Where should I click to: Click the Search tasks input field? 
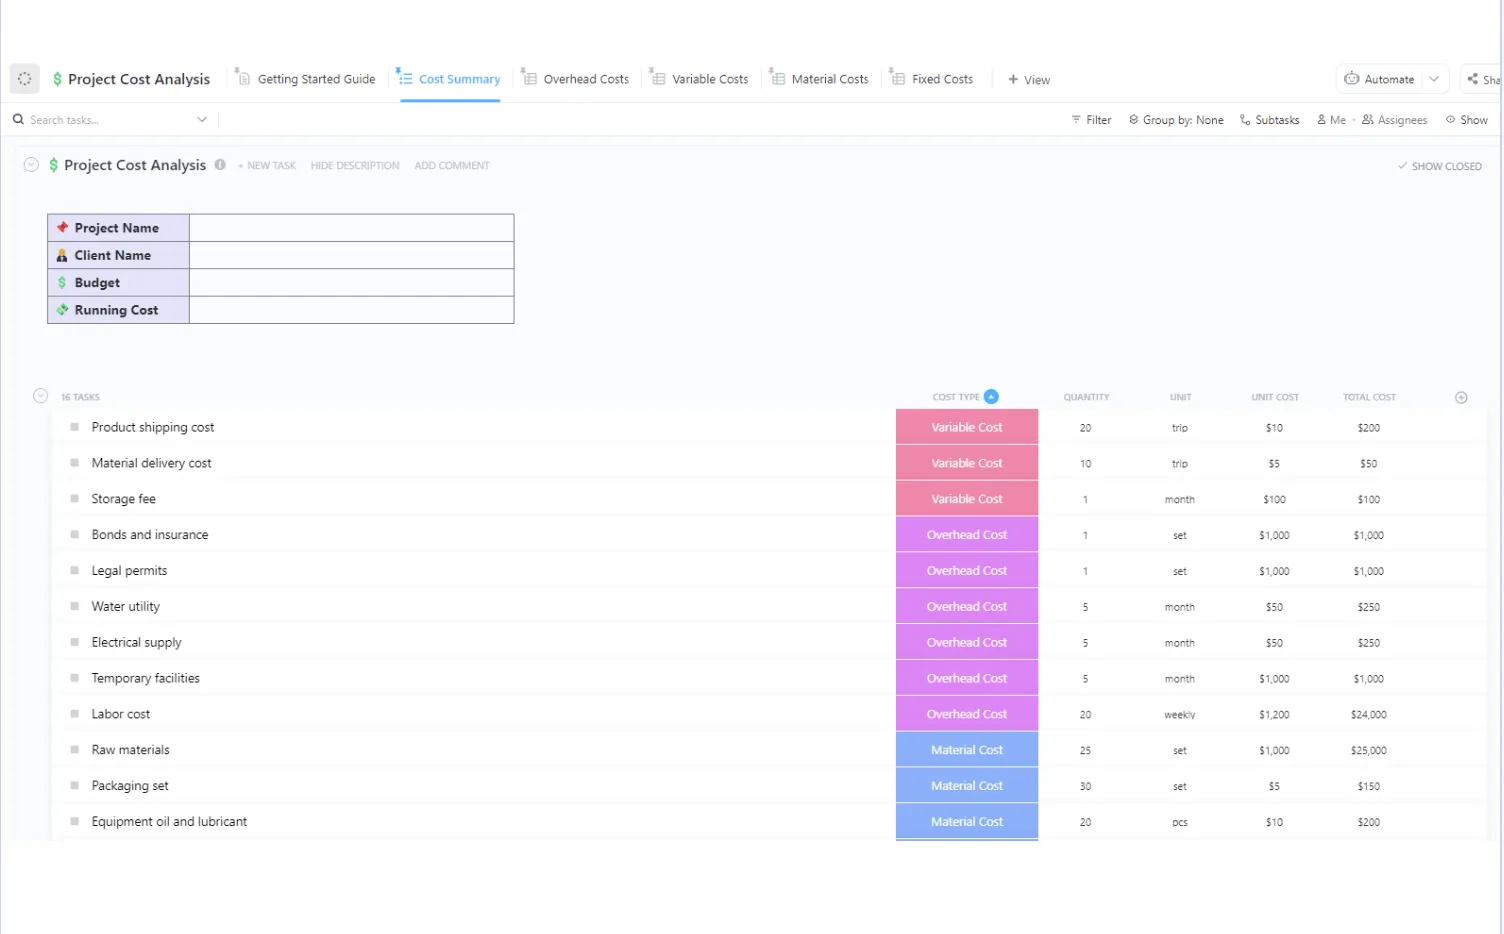110,119
